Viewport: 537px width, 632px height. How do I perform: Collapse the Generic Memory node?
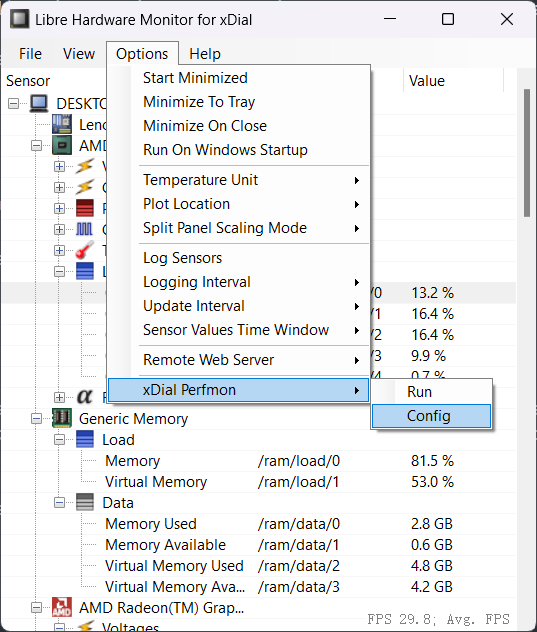pos(36,419)
